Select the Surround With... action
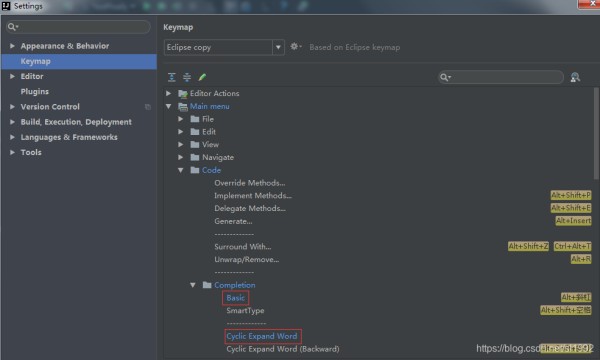Image resolution: width=600 pixels, height=360 pixels. coord(243,247)
